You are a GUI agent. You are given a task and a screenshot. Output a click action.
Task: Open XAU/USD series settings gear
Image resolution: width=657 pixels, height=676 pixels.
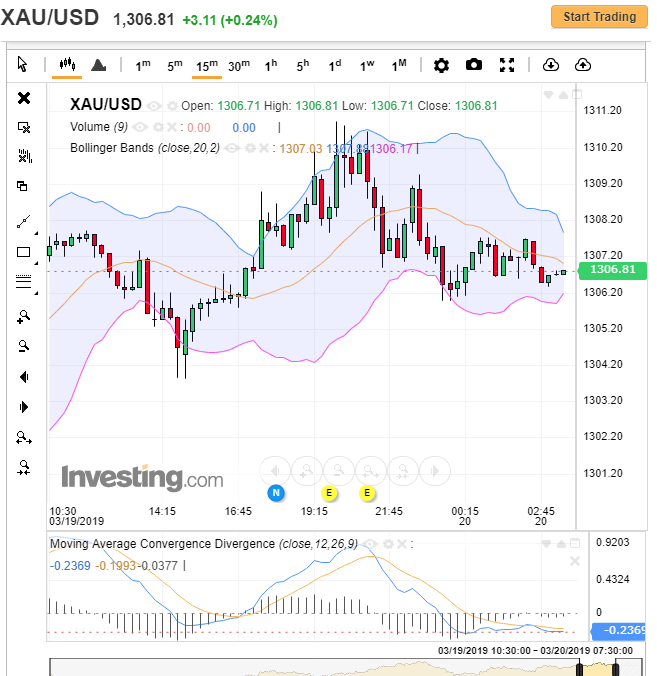(x=172, y=106)
